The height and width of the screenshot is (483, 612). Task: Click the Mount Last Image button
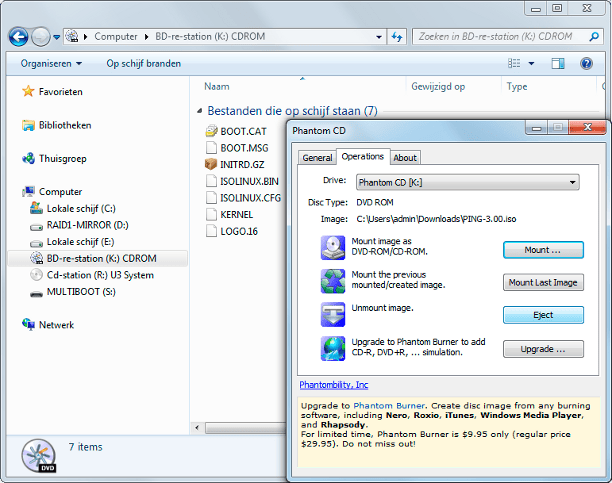click(543, 282)
